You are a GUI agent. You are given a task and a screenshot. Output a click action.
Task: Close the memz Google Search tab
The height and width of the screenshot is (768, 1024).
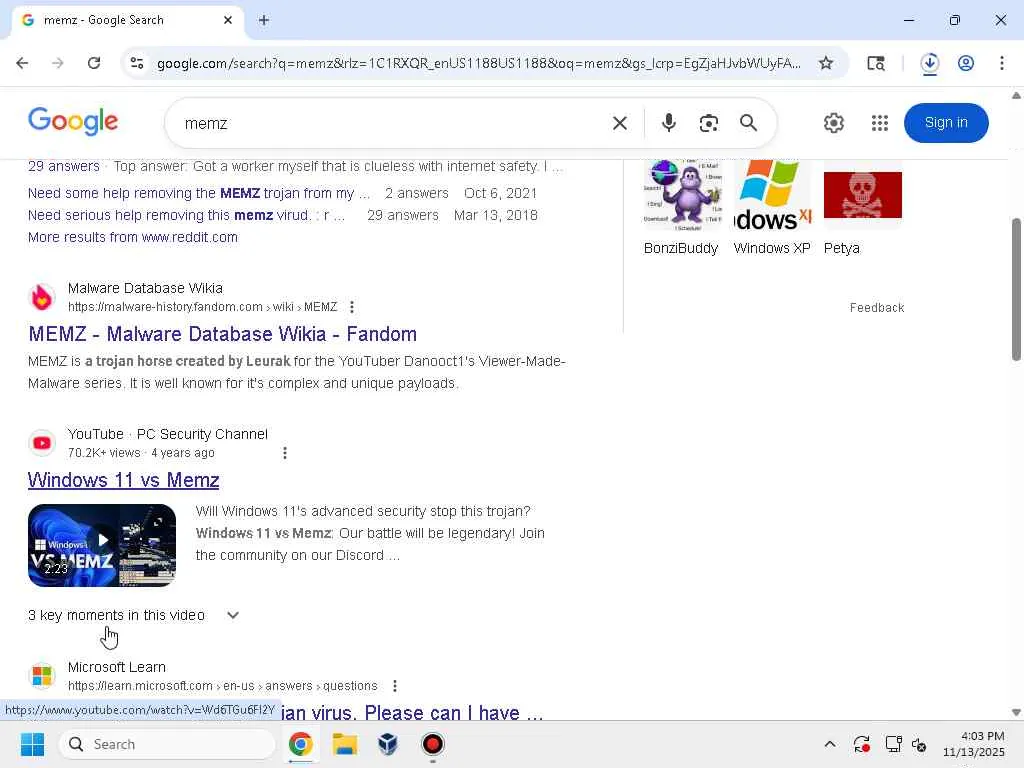pyautogui.click(x=228, y=20)
